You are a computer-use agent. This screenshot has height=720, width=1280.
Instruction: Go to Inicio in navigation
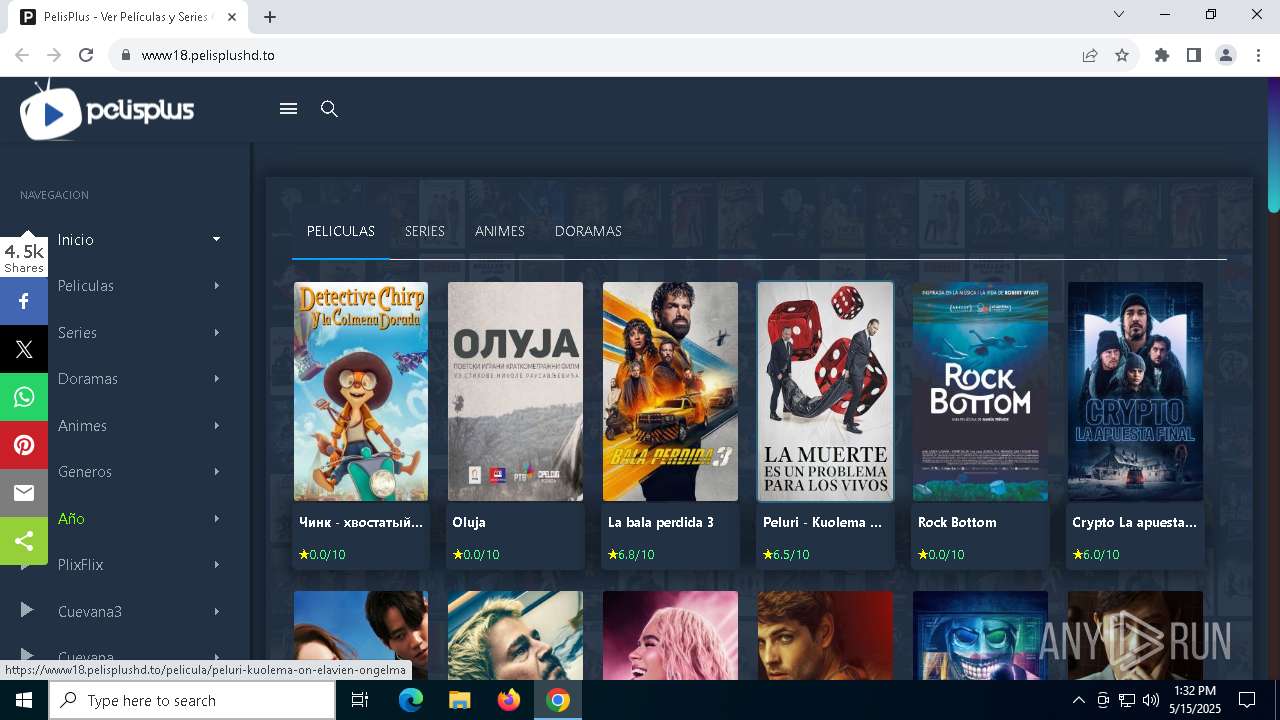pos(76,240)
